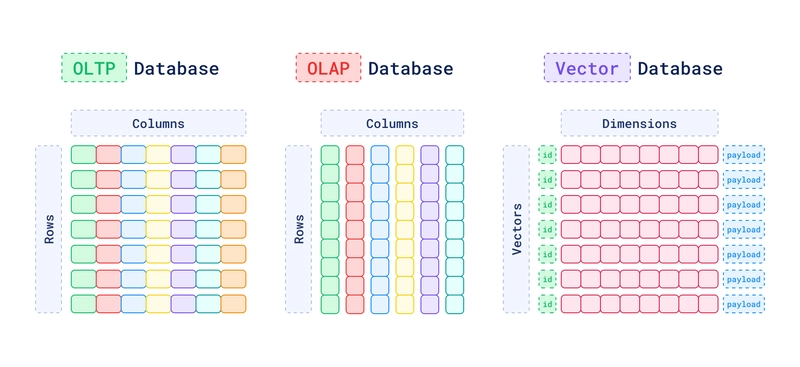
Task: Click the OLTP Rows side label
Action: click(x=48, y=229)
